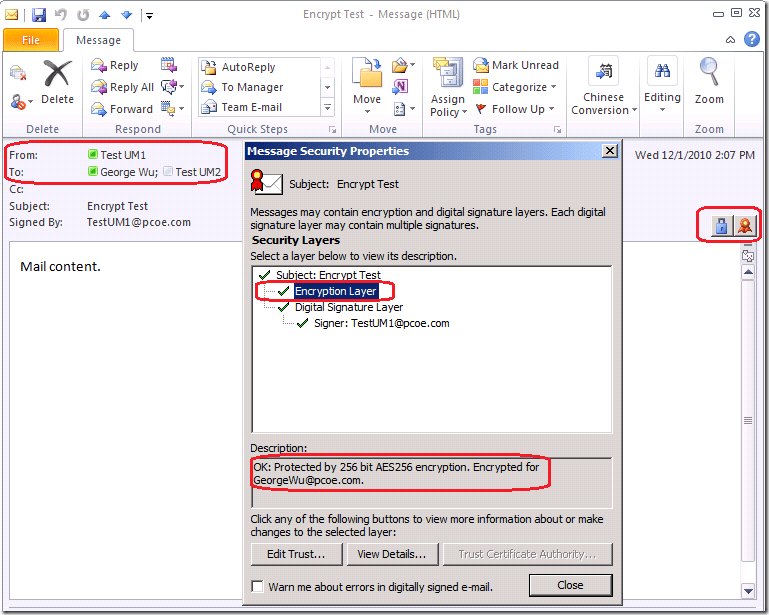Click the Trust Certificate Authority button

(x=527, y=554)
